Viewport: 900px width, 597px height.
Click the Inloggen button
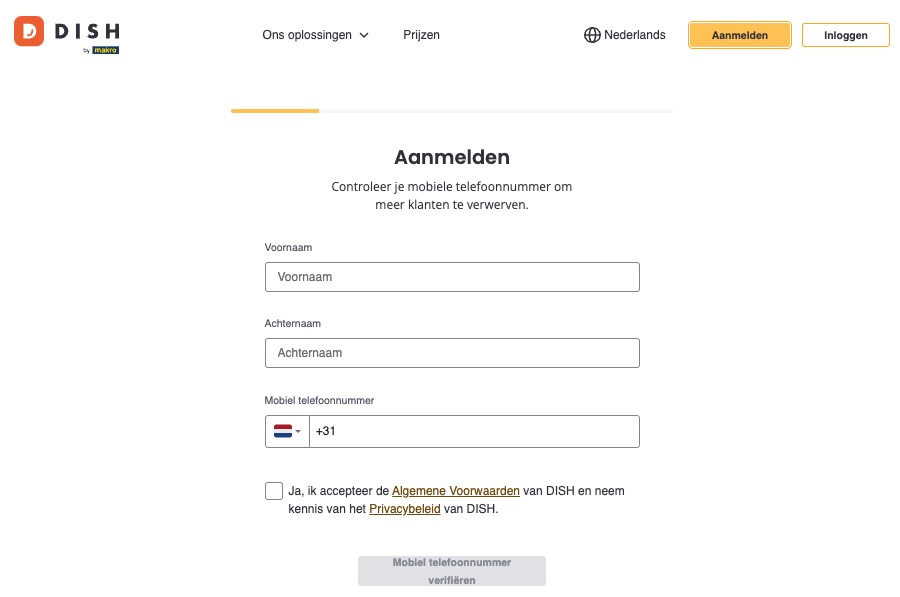pyautogui.click(x=845, y=35)
